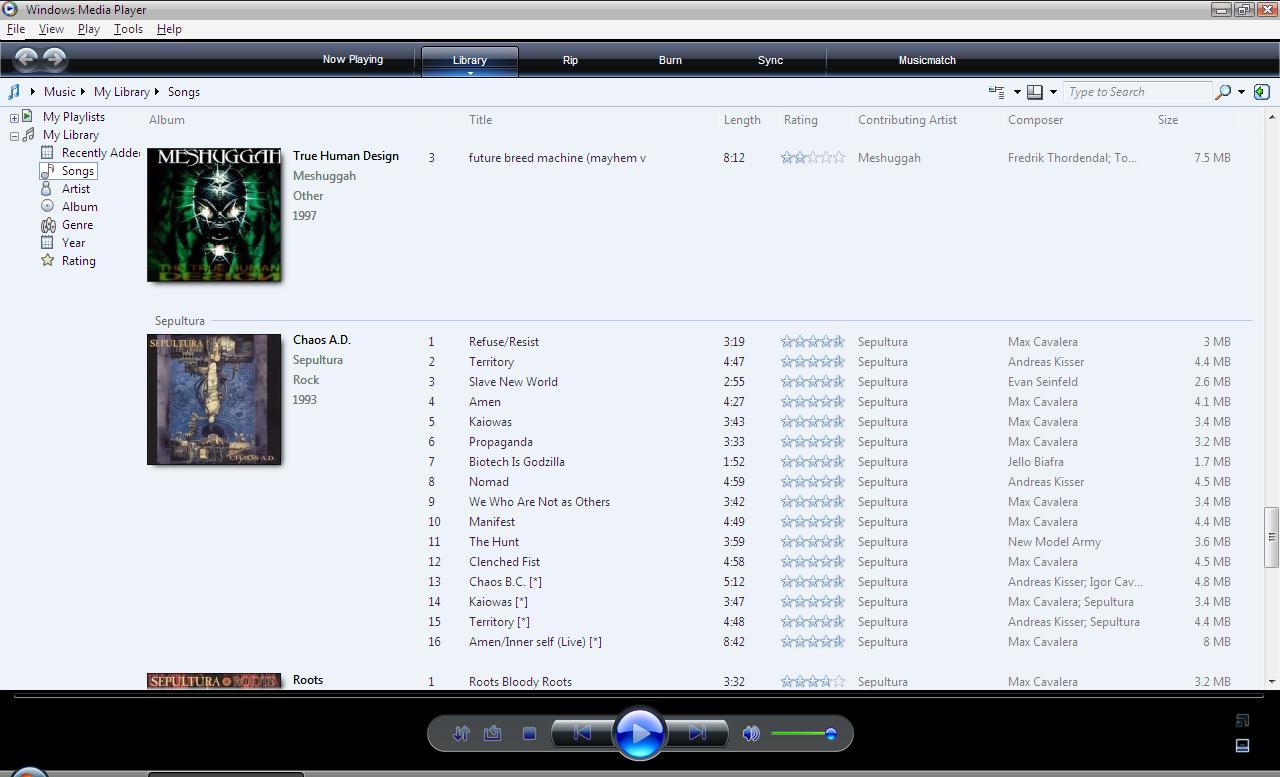Image resolution: width=1280 pixels, height=777 pixels.
Task: Collapse the My Library tree node
Action: pos(15,136)
